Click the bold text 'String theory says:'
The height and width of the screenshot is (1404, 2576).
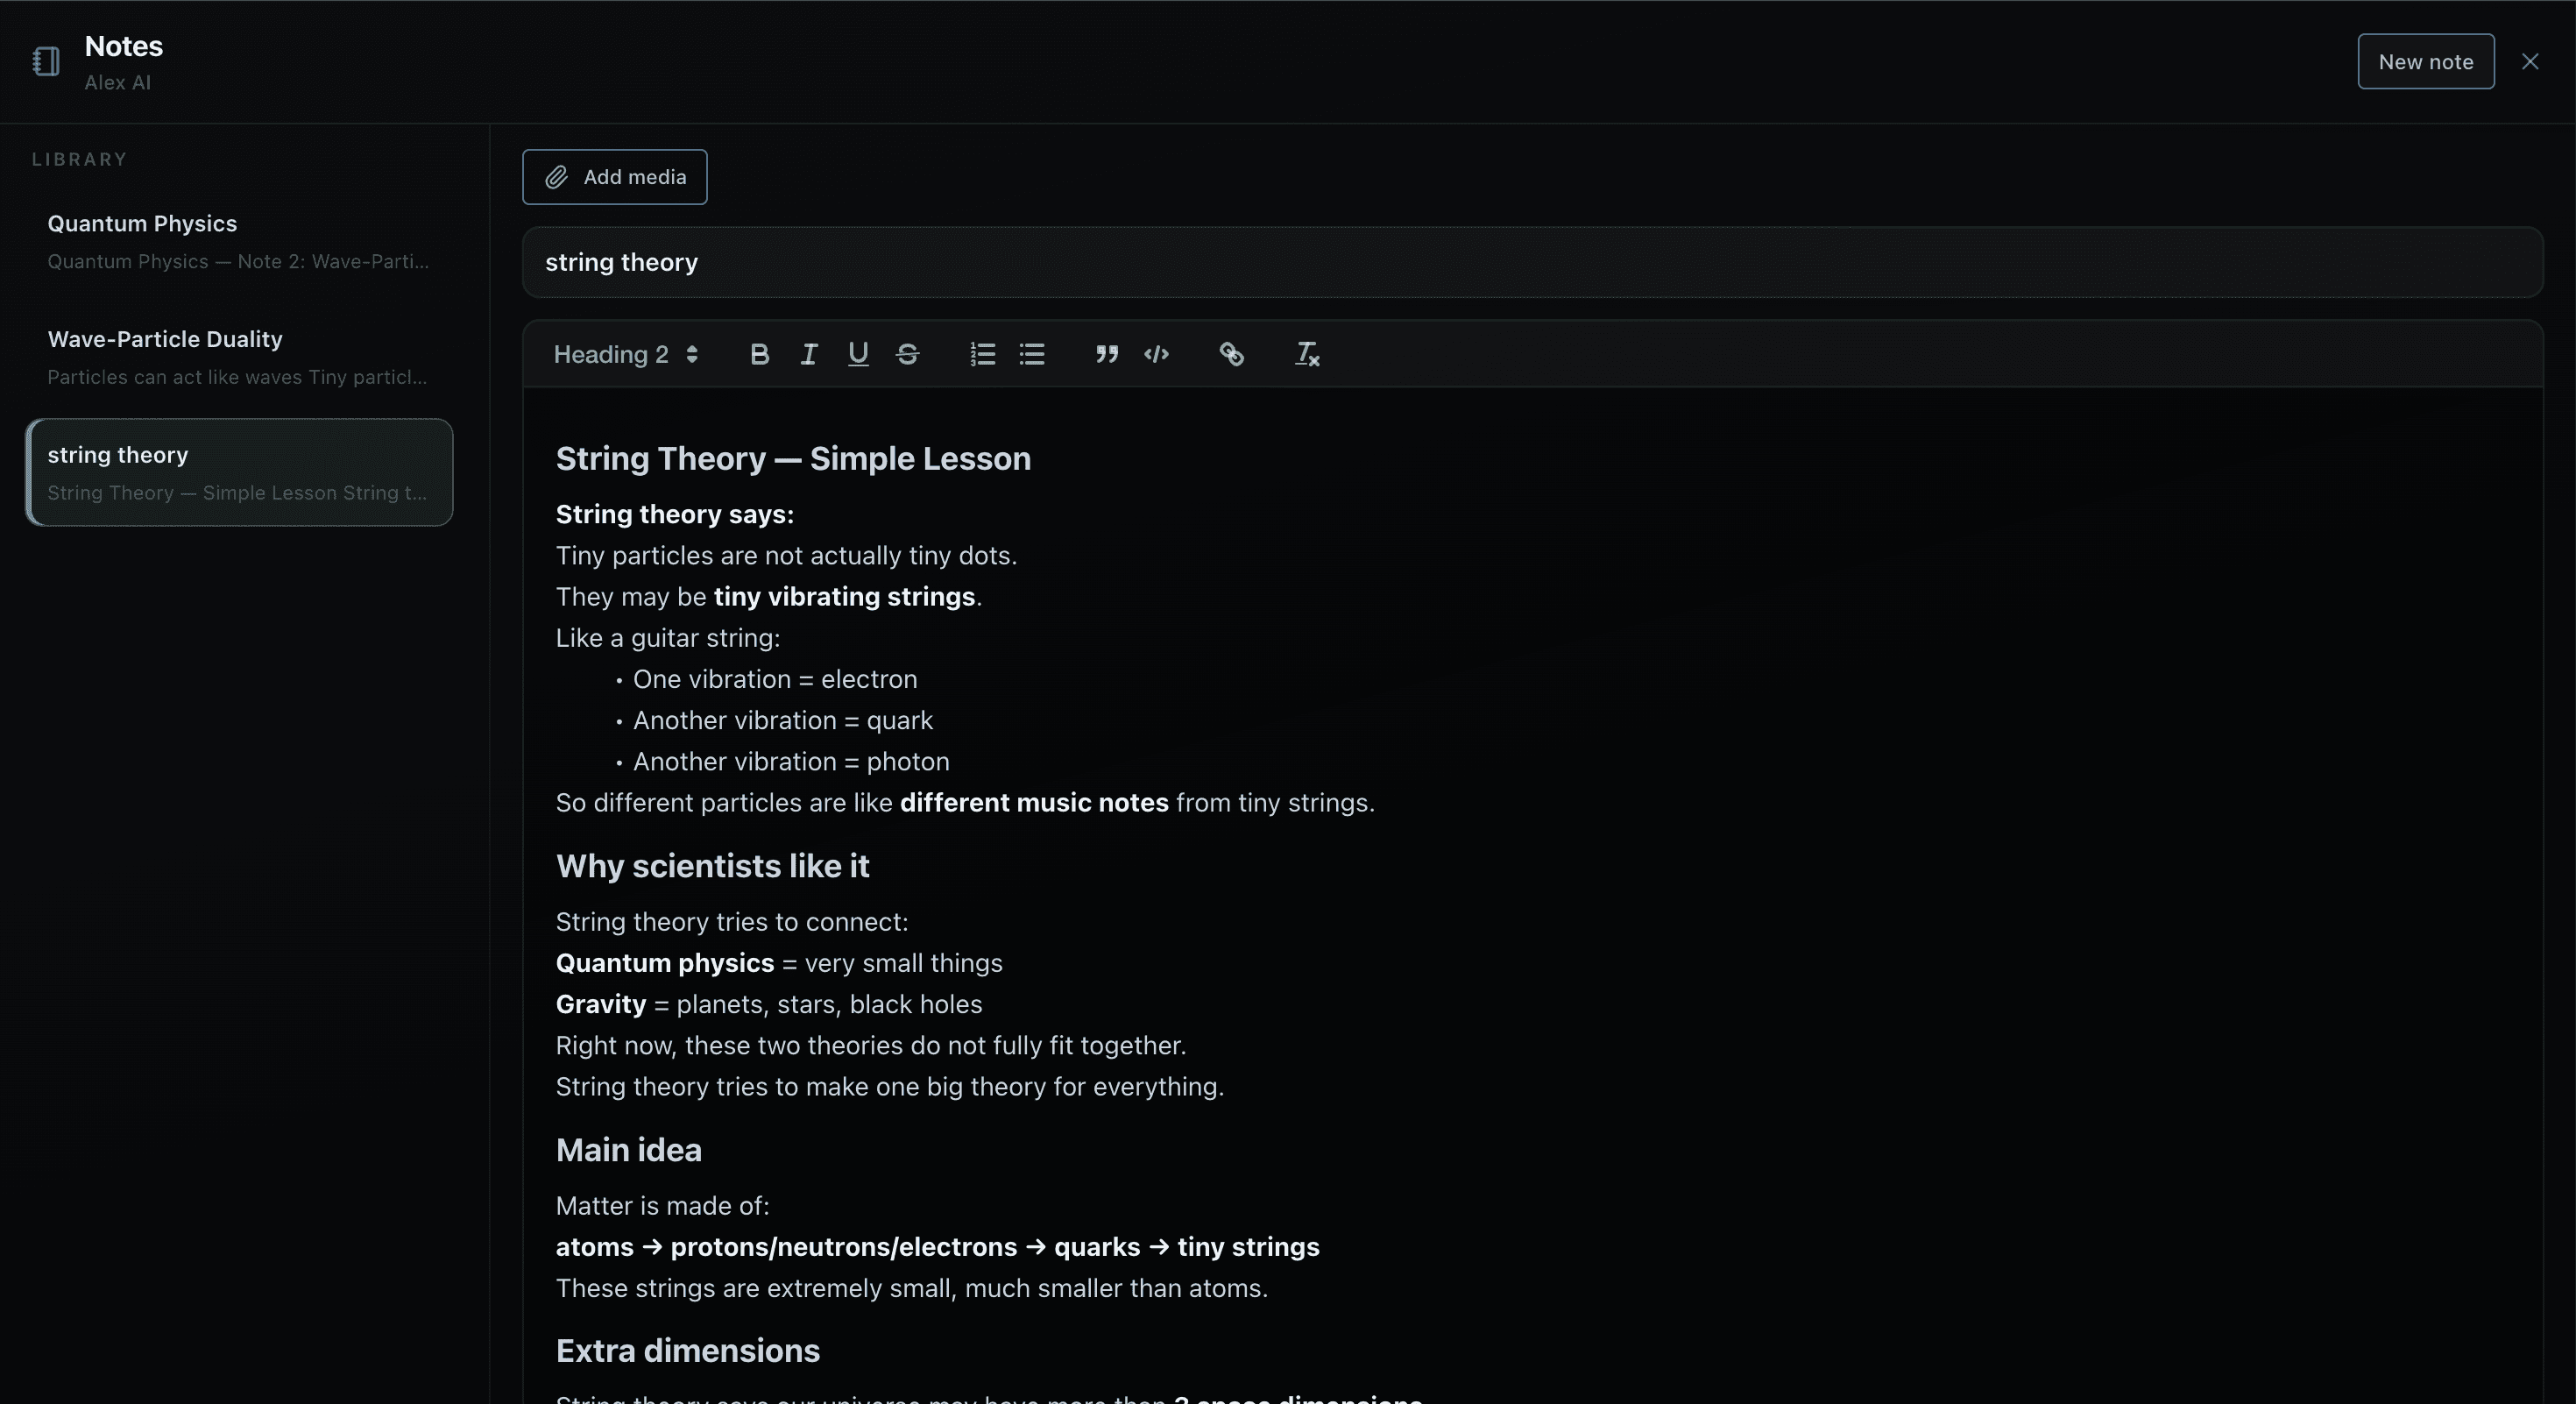[x=675, y=514]
